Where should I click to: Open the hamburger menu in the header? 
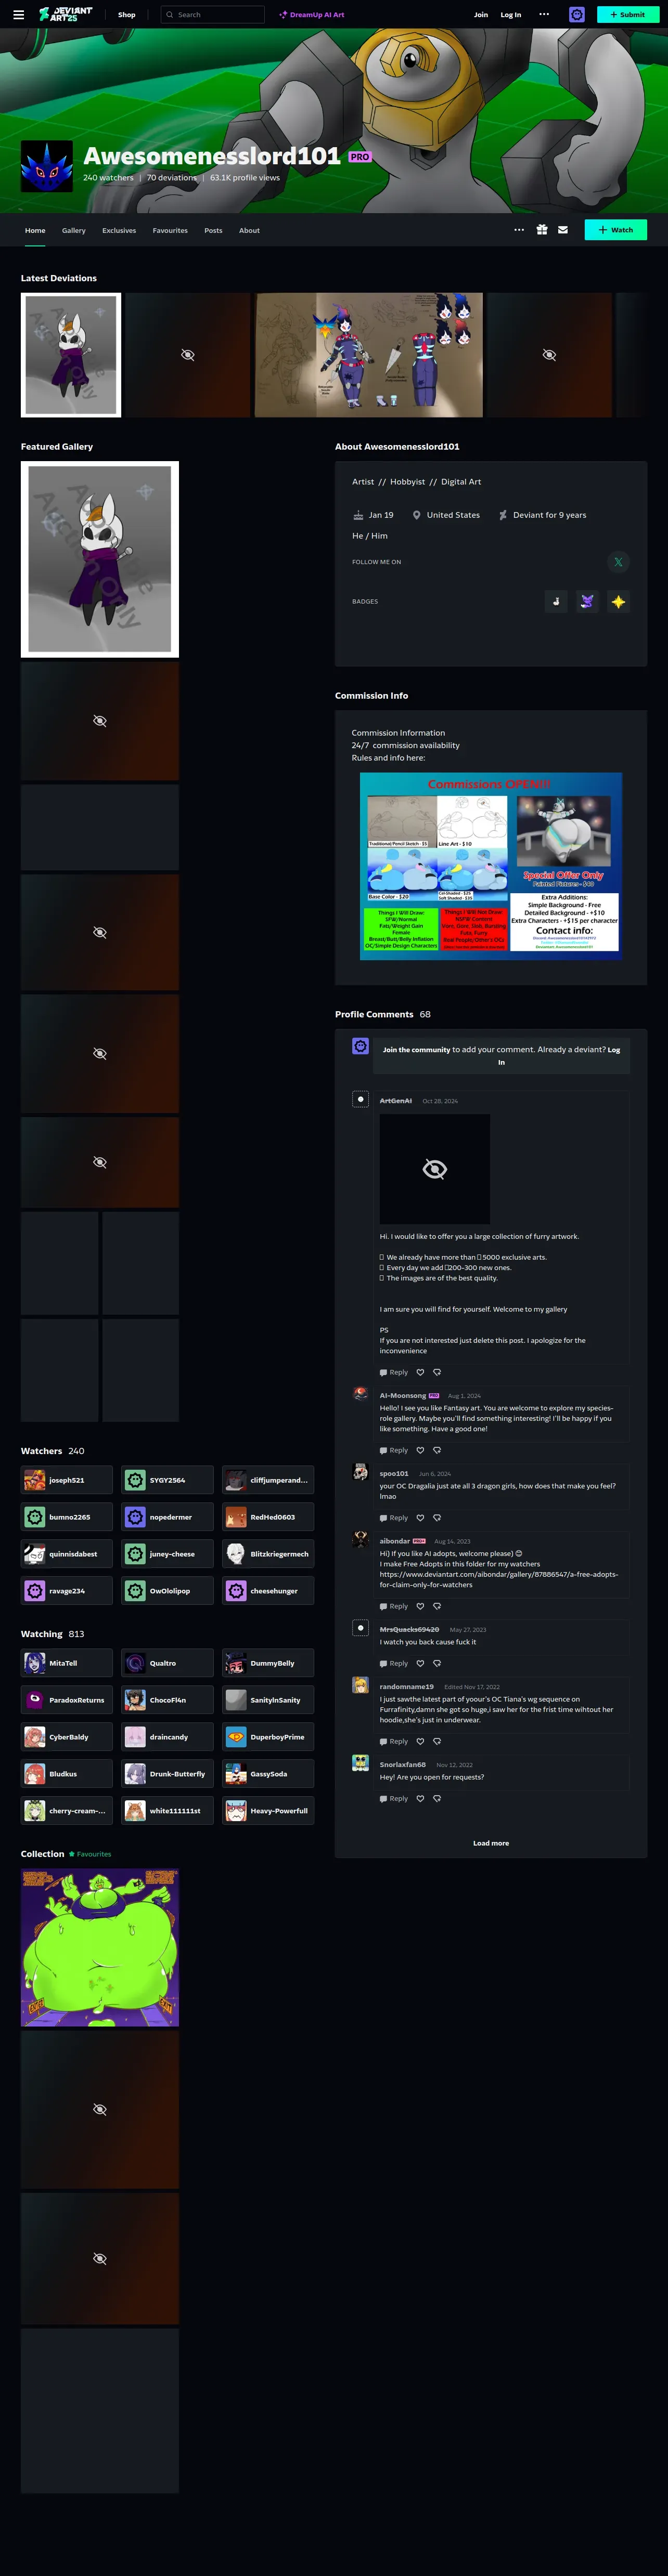pyautogui.click(x=18, y=15)
